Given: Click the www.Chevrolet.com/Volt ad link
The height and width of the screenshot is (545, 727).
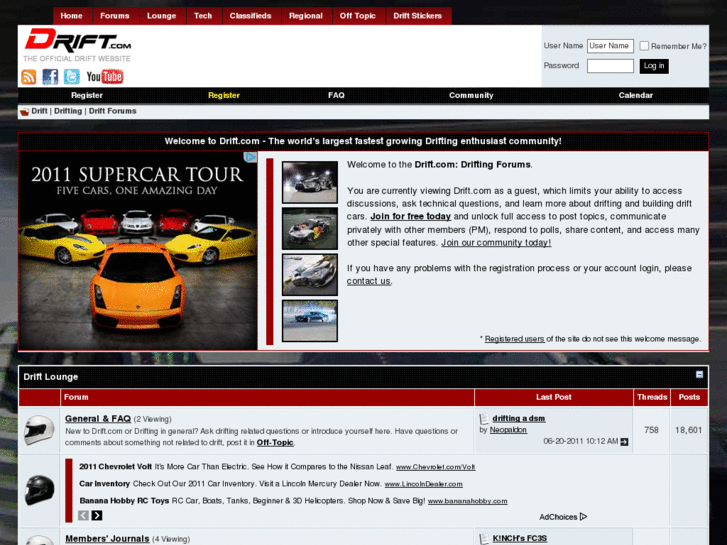Looking at the screenshot, I should coord(435,467).
